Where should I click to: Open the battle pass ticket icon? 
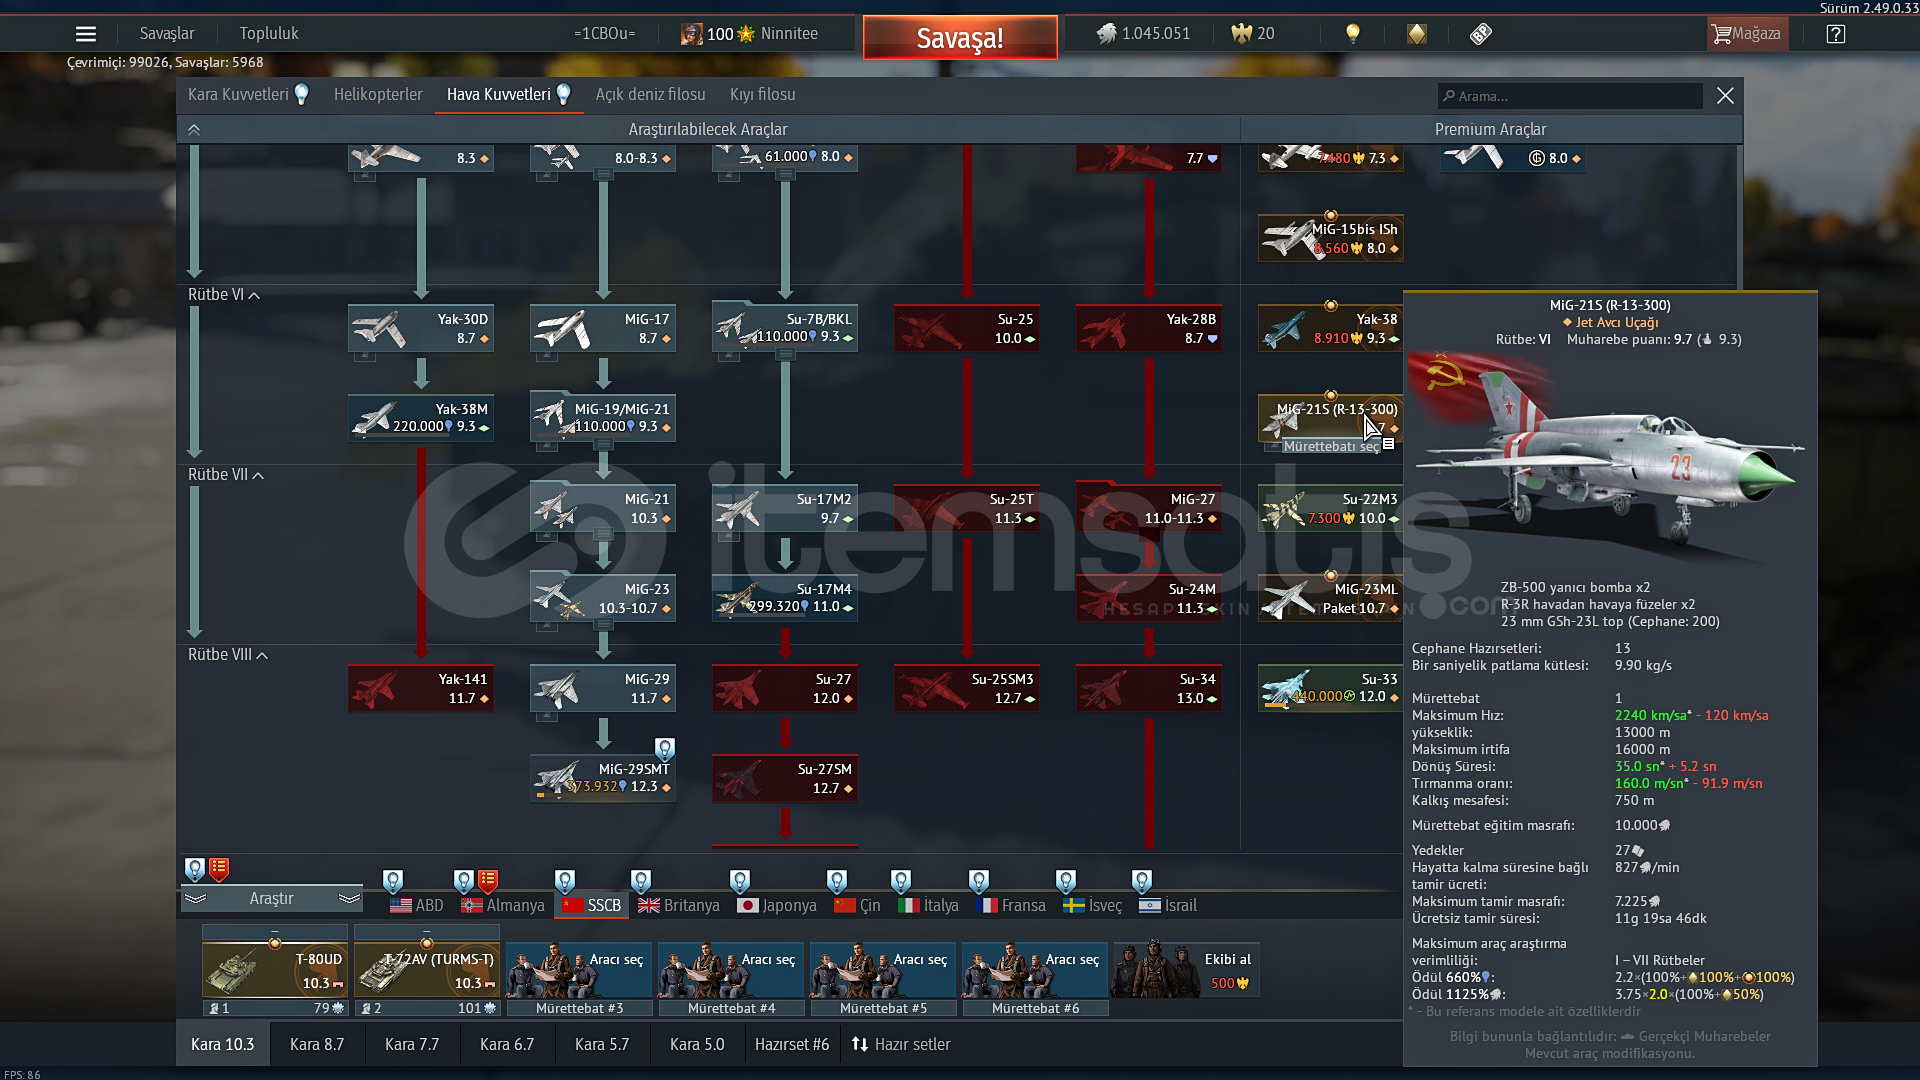(1481, 34)
